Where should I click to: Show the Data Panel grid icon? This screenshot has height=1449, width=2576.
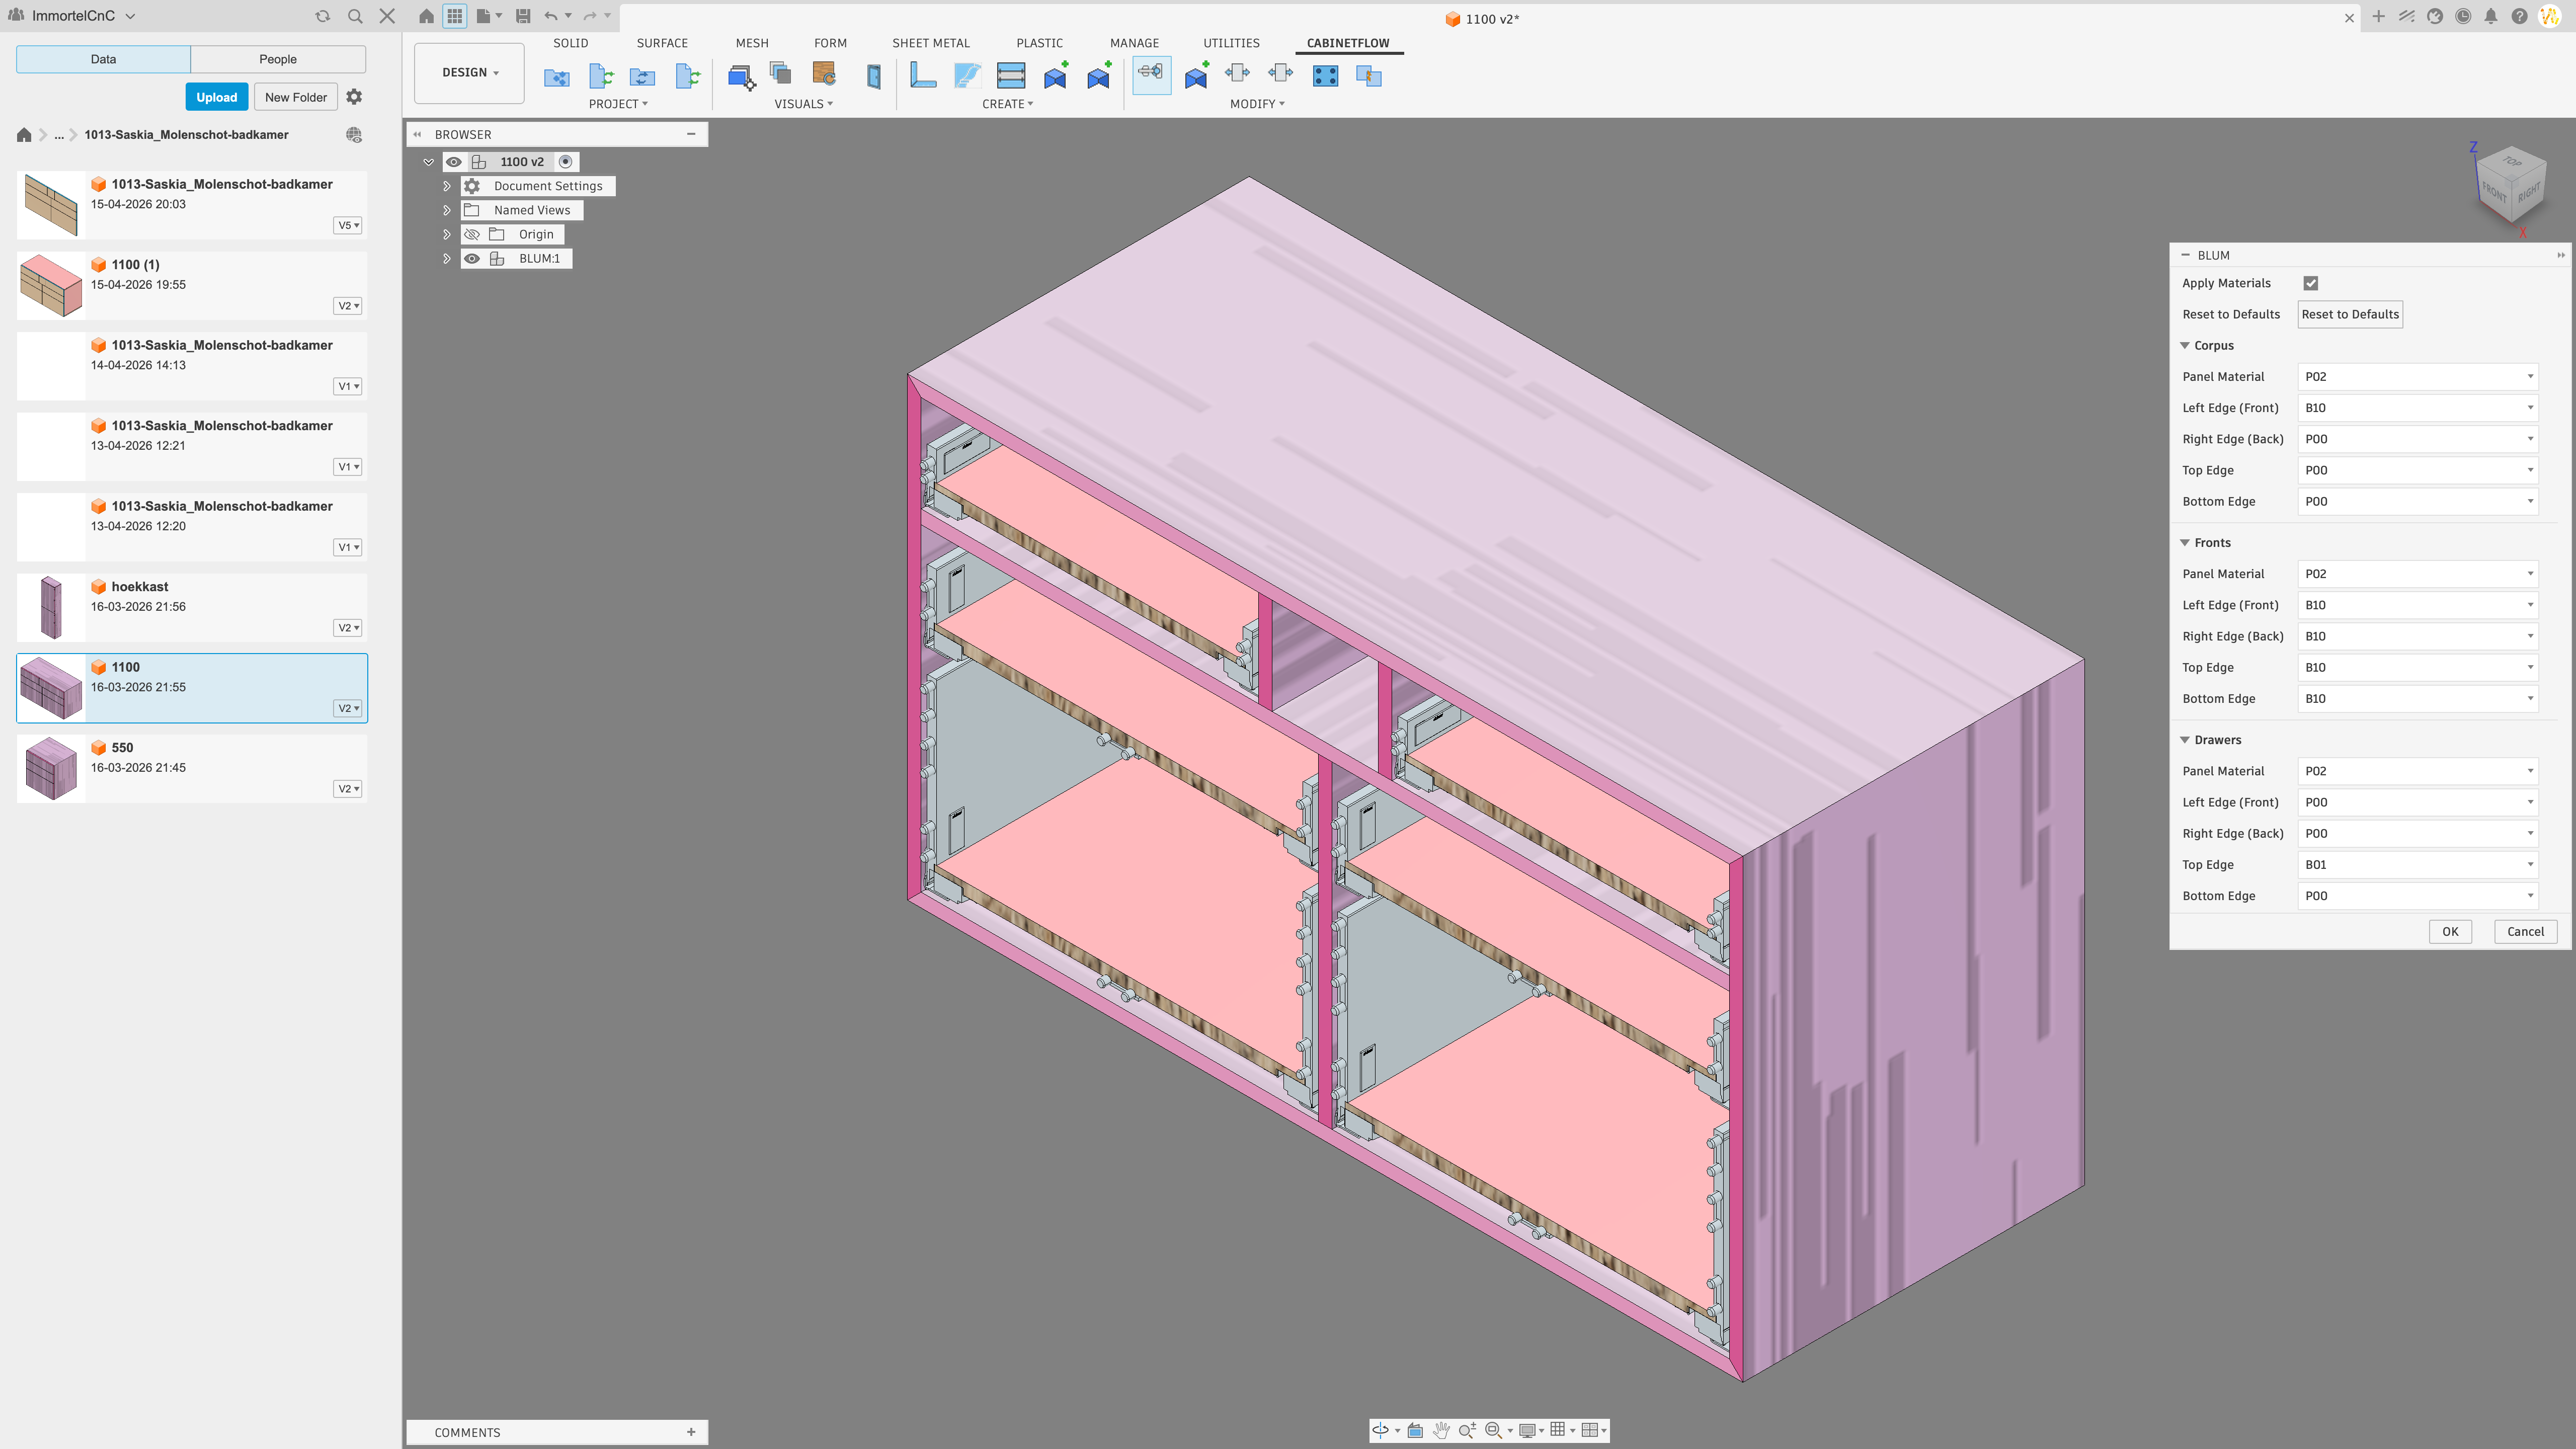coord(455,16)
